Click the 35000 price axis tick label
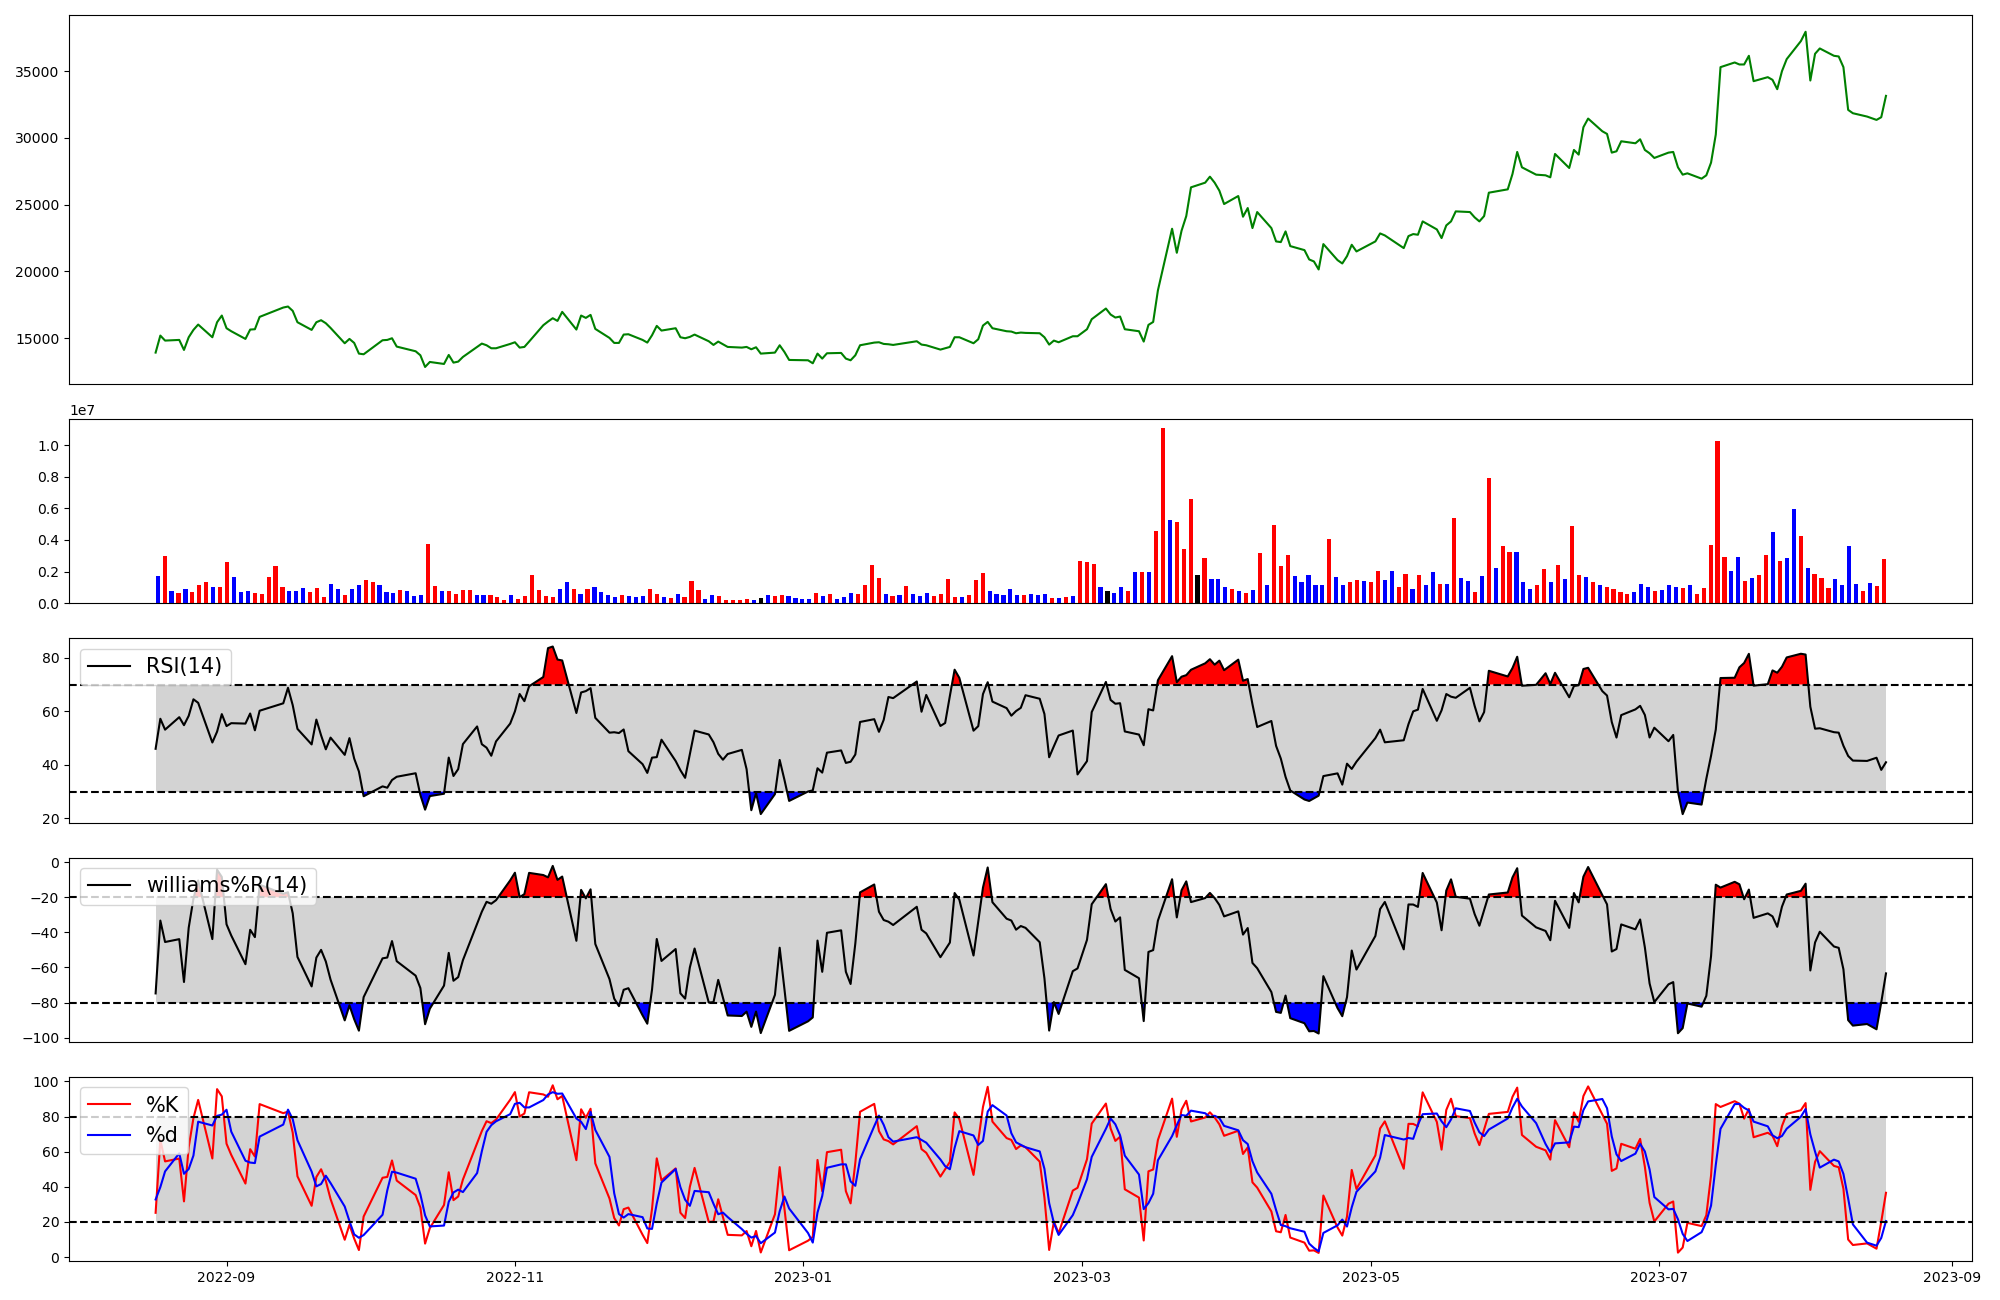This screenshot has height=1300, width=2000. click(x=36, y=72)
